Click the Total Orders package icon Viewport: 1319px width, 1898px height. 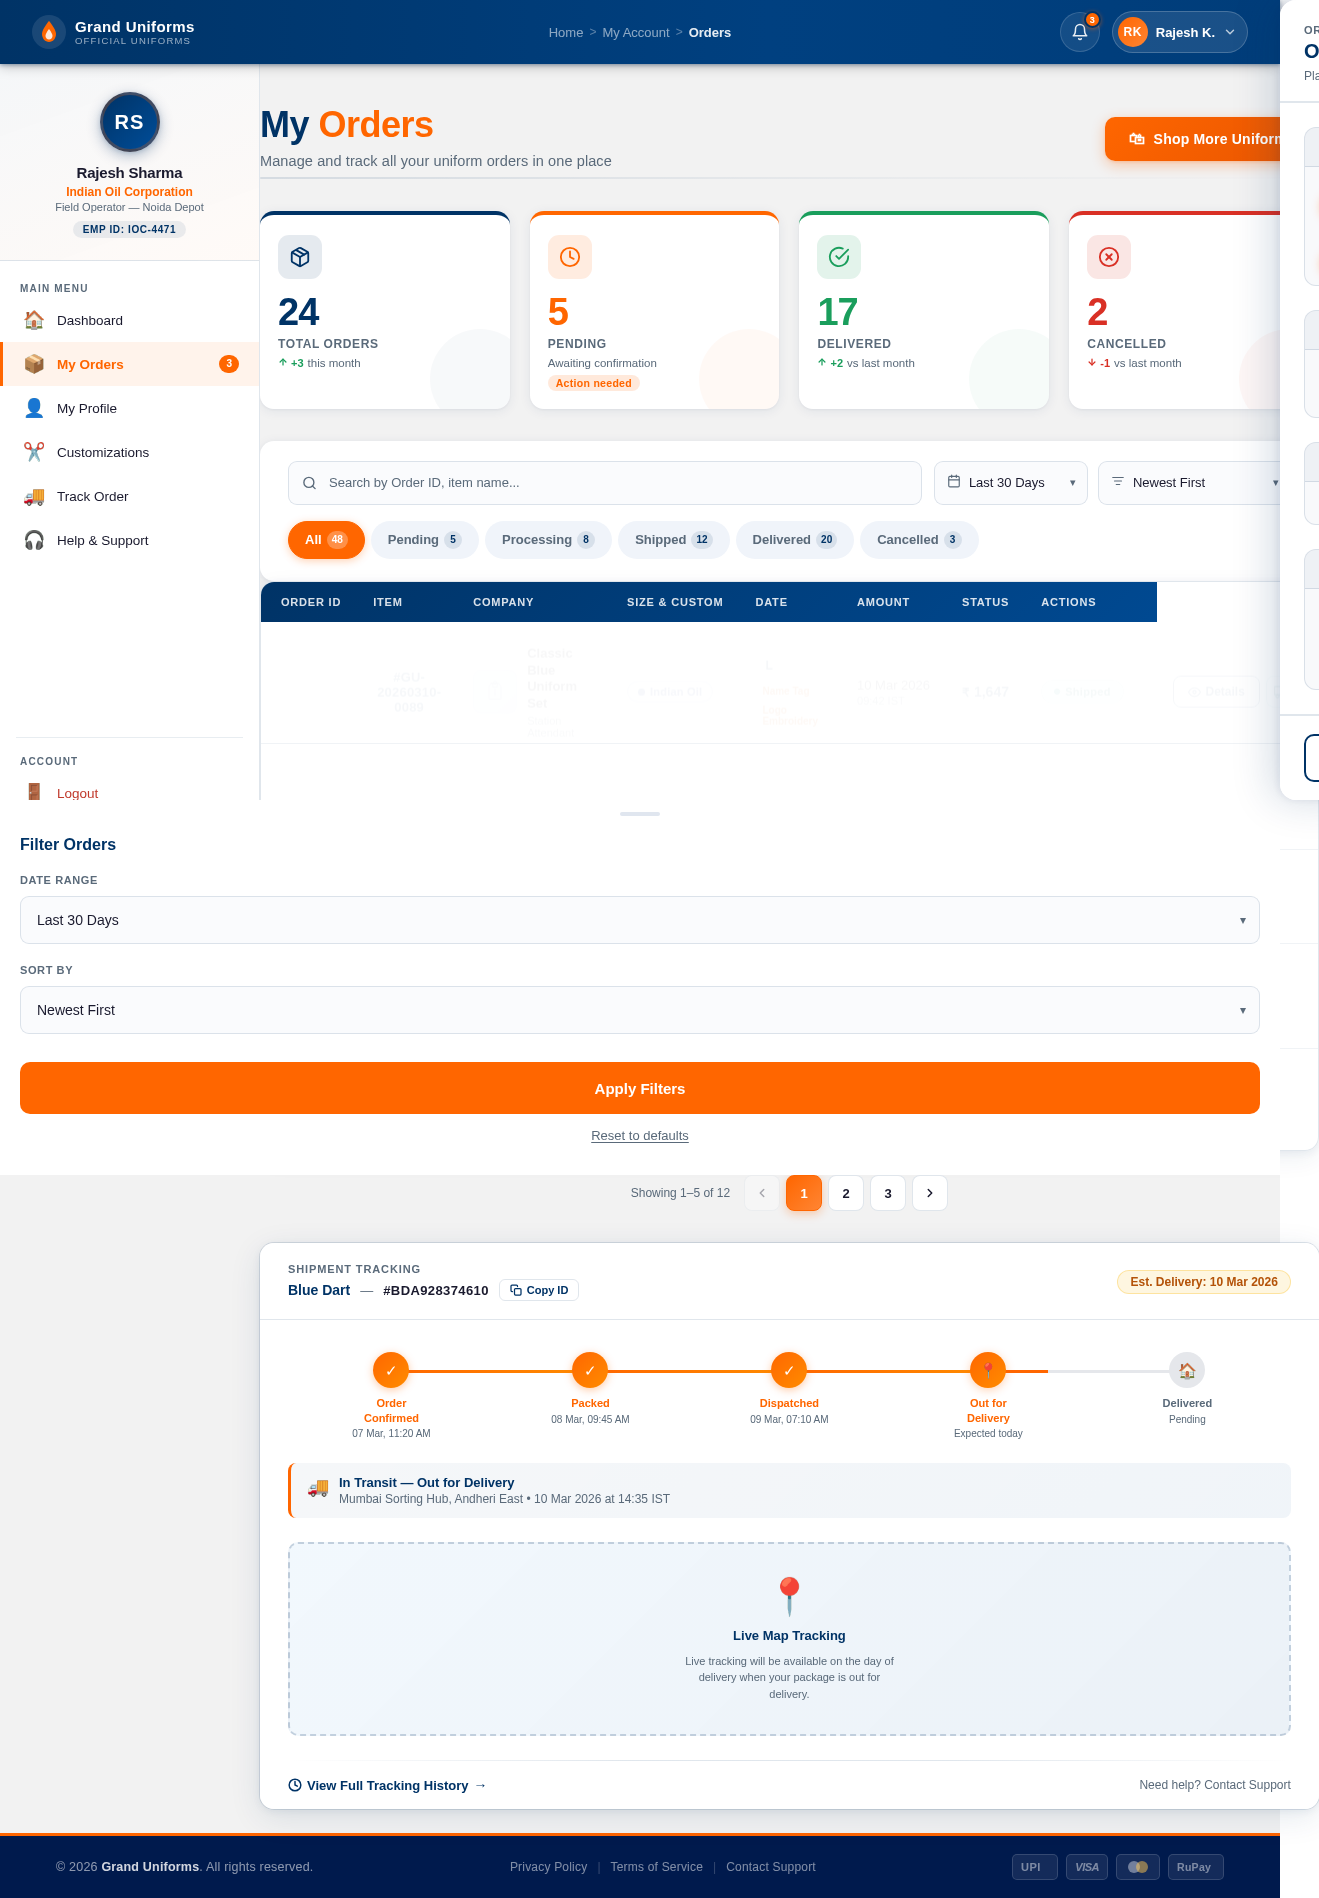tap(300, 257)
